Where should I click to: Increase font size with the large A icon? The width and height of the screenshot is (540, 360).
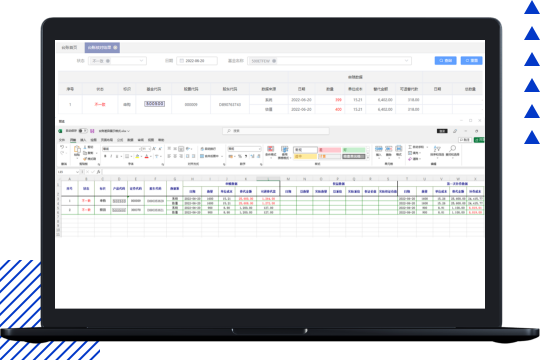click(154, 149)
